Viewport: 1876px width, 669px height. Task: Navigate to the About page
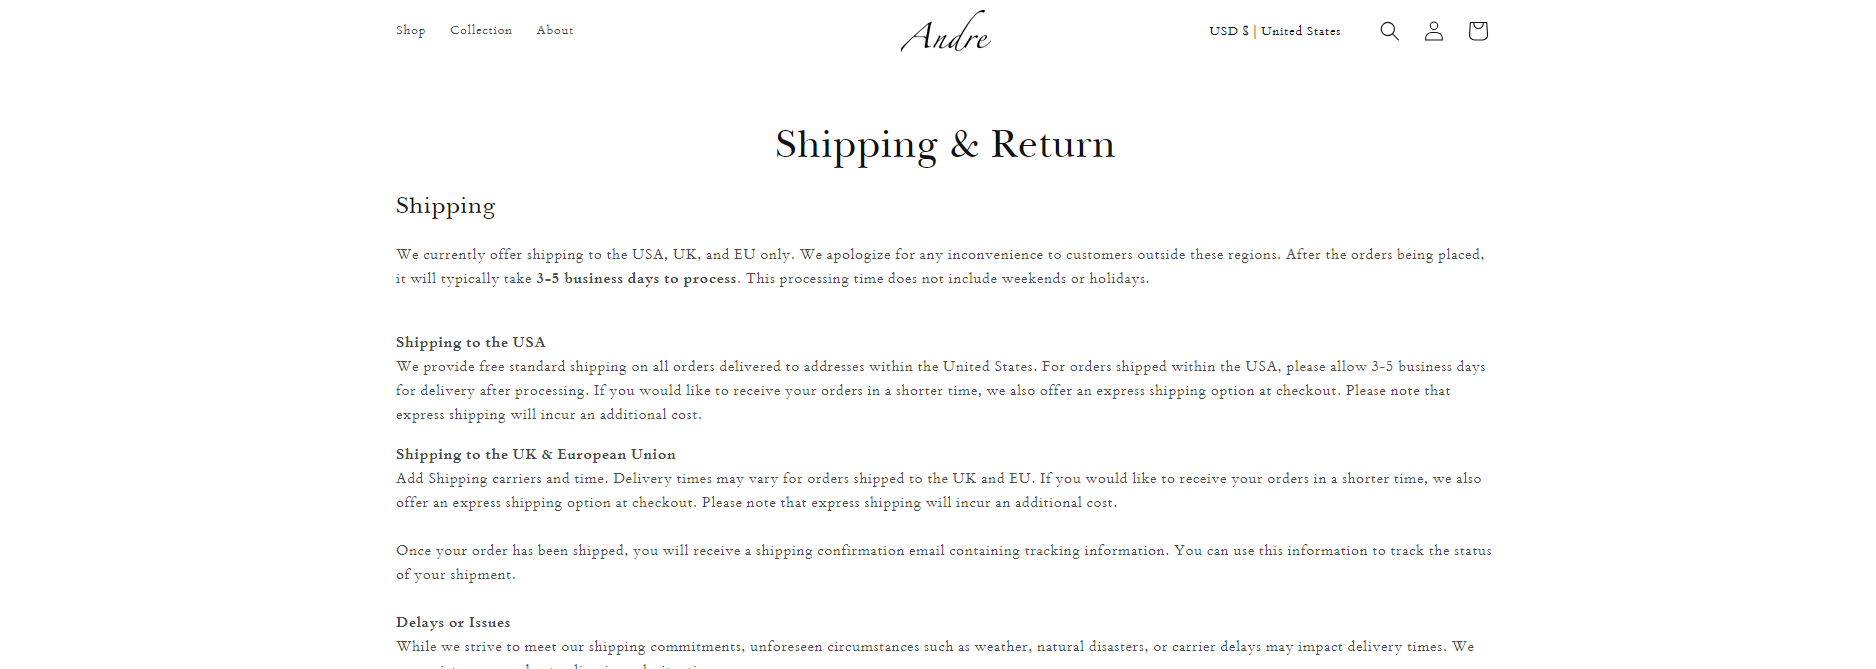[x=554, y=30]
